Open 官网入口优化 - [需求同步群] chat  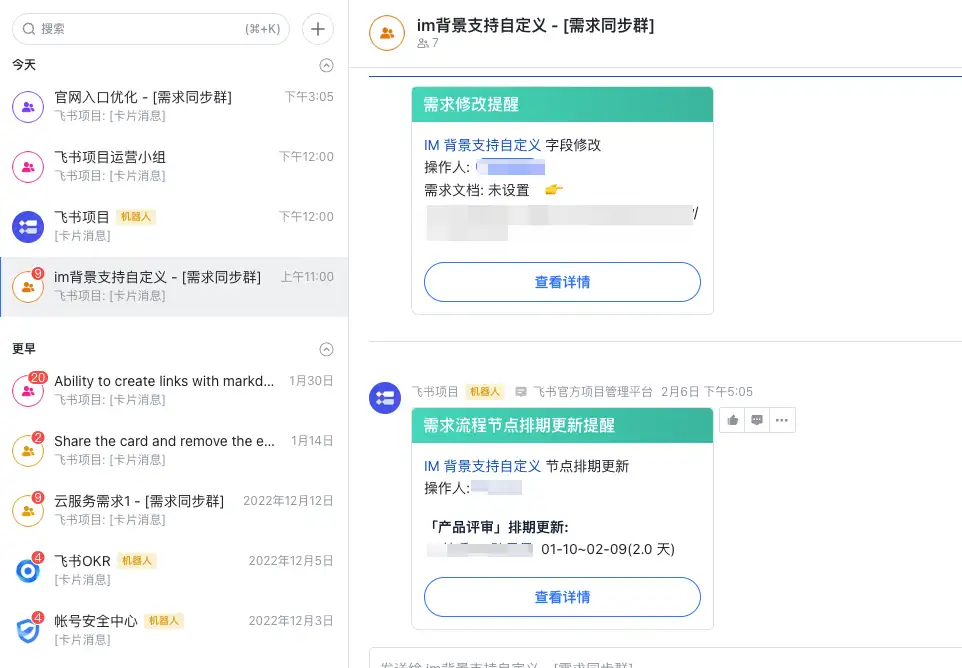click(x=174, y=107)
